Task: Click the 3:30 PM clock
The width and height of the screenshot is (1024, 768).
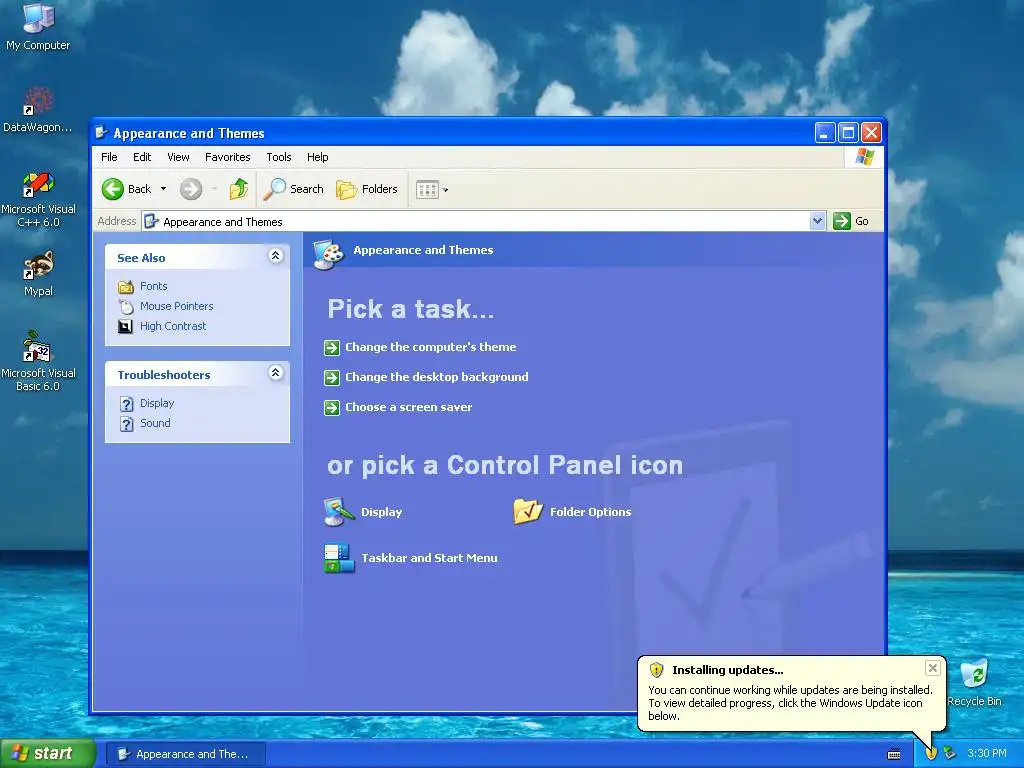Action: tap(987, 753)
